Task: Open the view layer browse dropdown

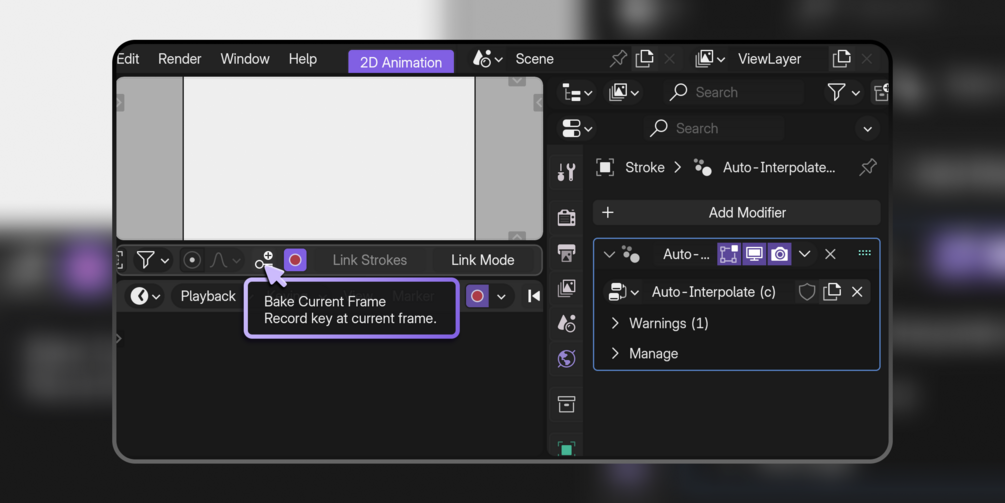Action: (710, 59)
